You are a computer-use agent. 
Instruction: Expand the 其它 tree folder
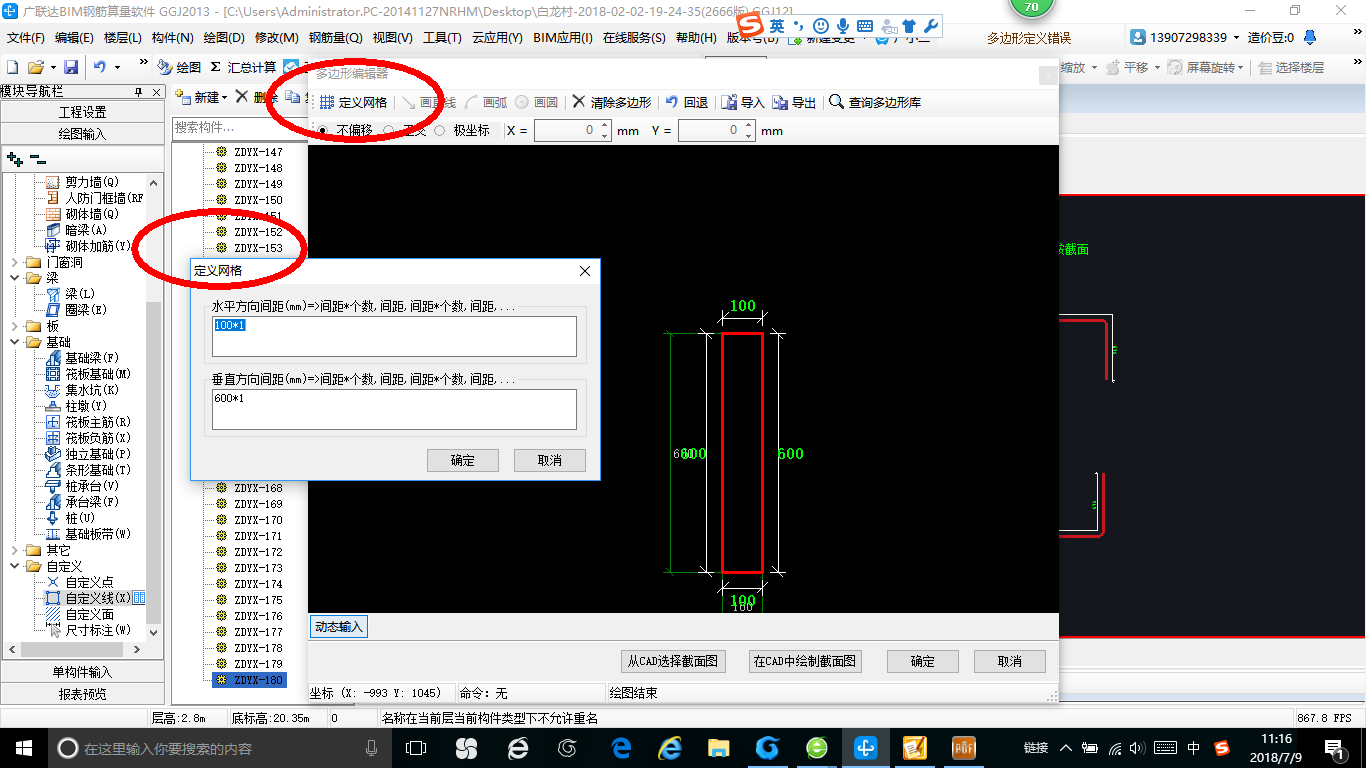(14, 550)
